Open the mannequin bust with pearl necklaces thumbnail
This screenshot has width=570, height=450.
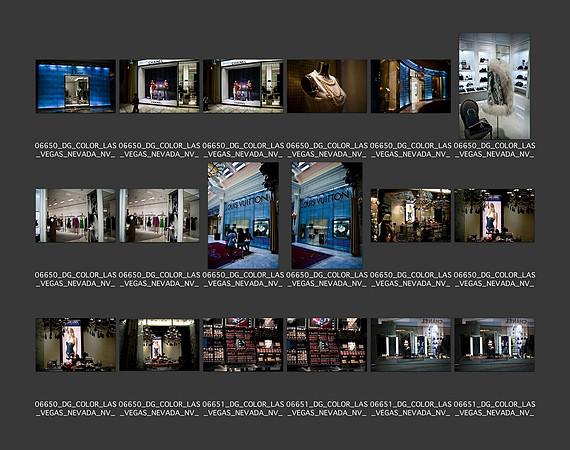click(327, 86)
